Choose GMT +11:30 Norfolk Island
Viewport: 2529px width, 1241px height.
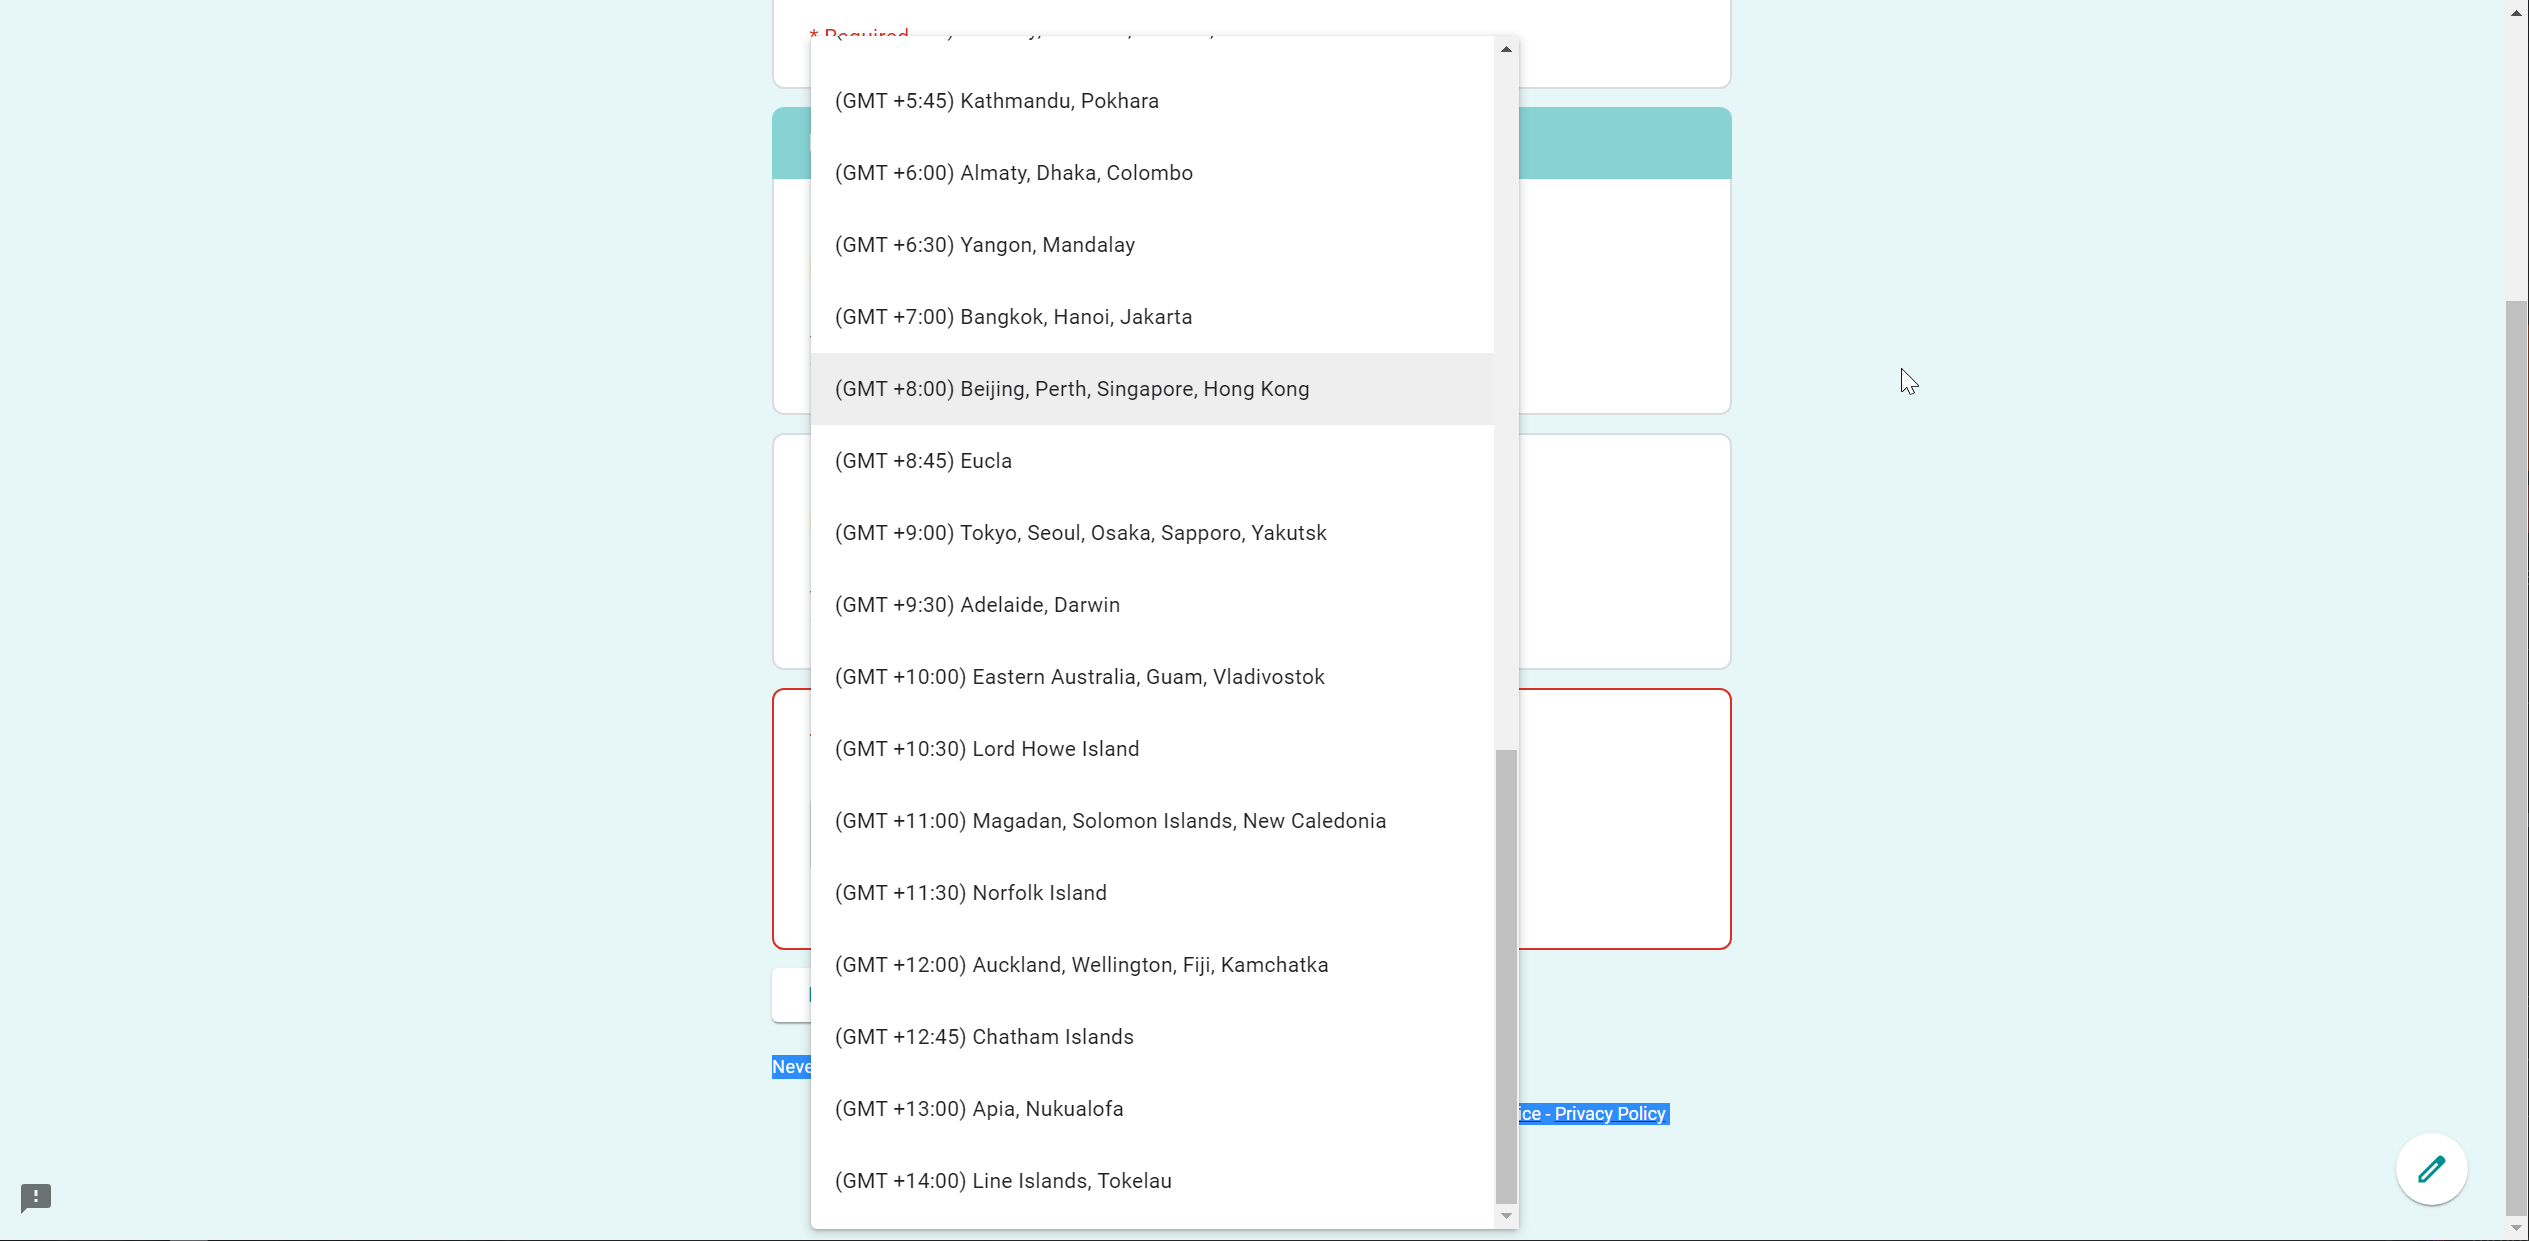click(x=970, y=893)
